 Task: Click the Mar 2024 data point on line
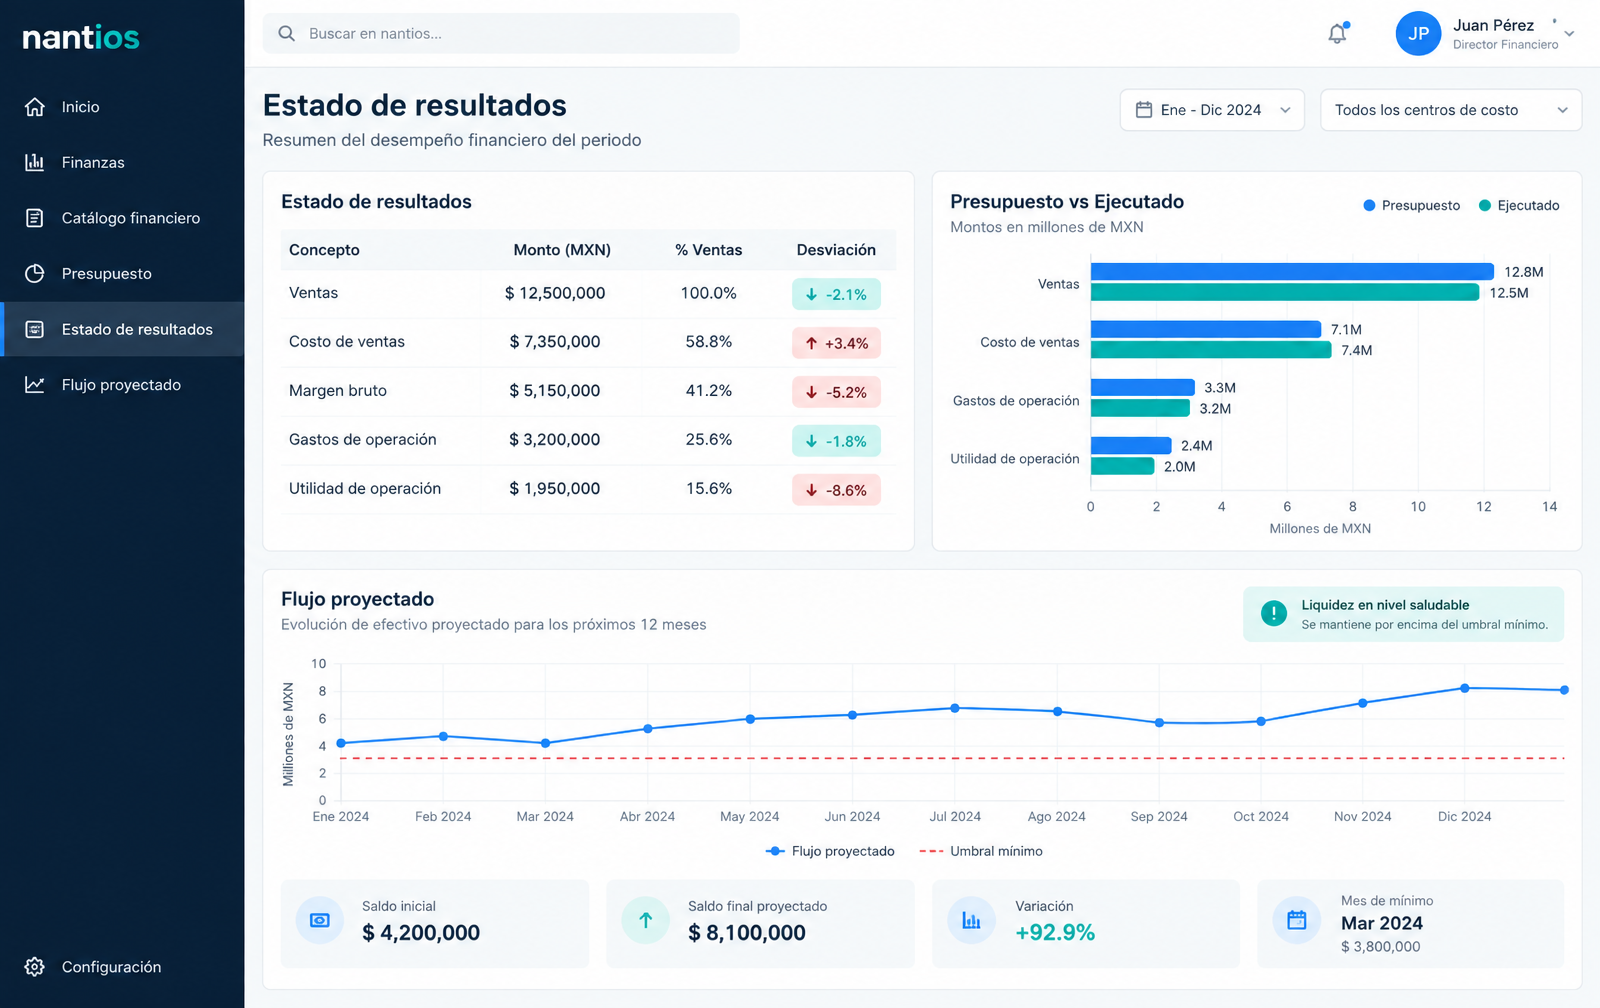pos(545,743)
